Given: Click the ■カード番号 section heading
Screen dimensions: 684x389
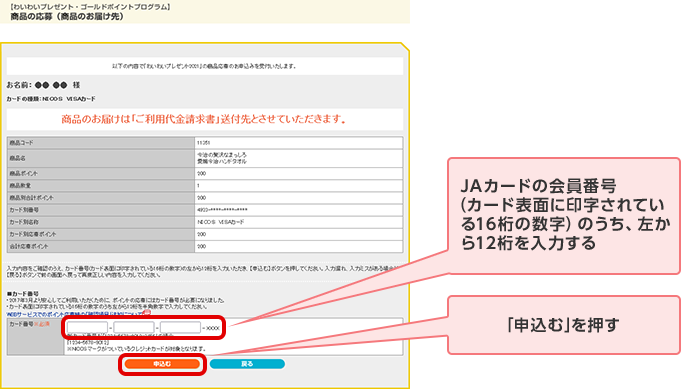Looking at the screenshot, I should 23,294.
